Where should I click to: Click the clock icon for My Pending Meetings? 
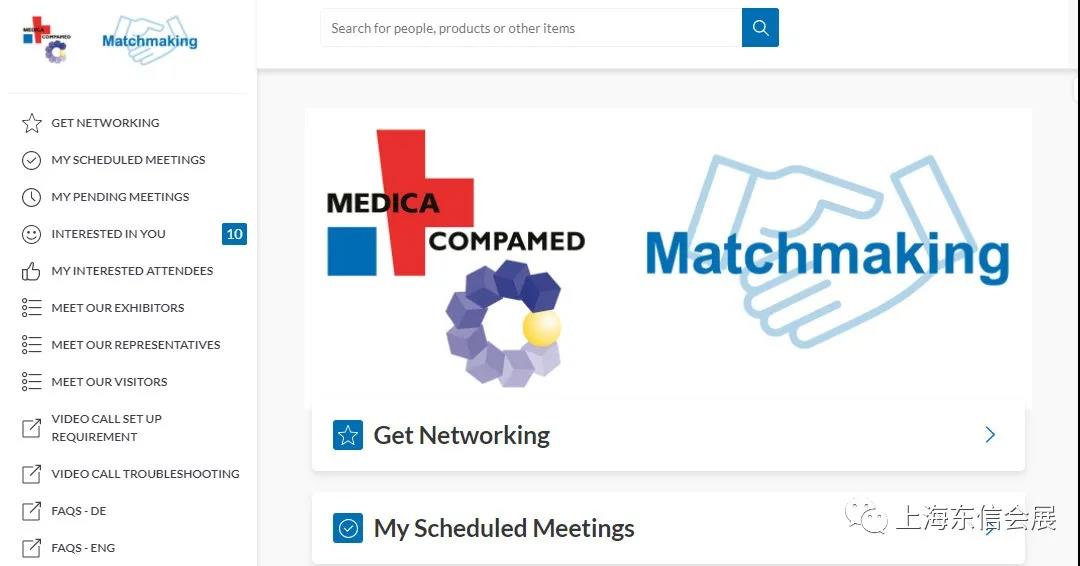point(32,197)
